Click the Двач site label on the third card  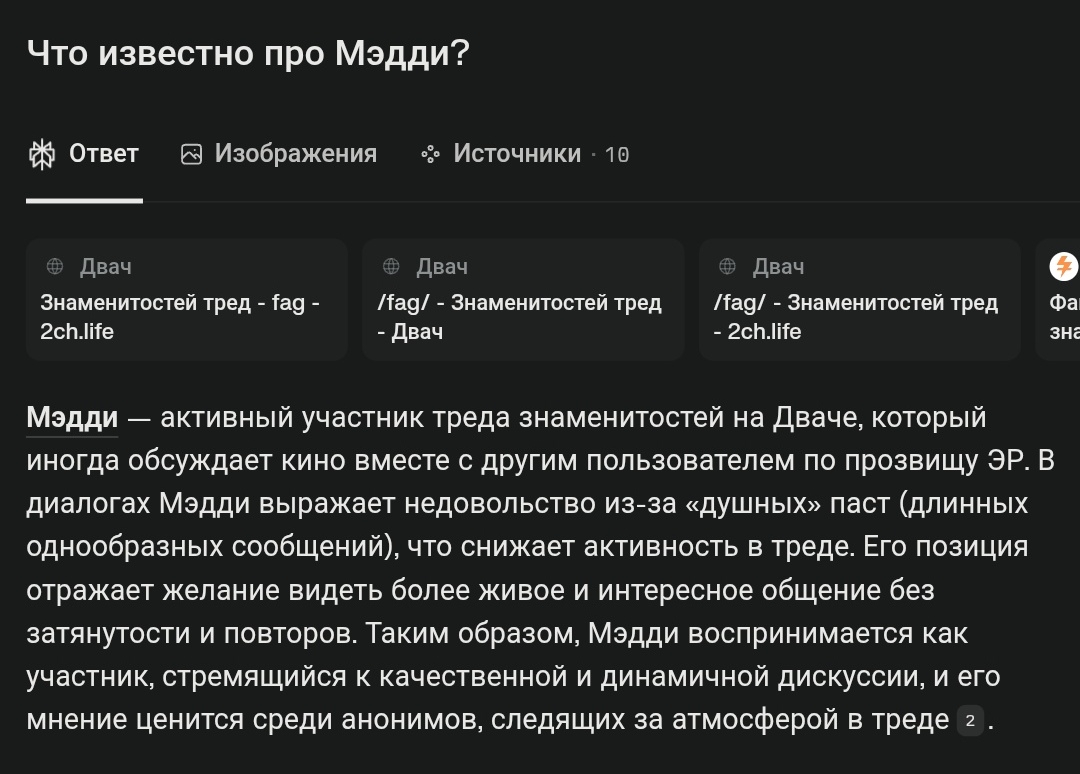778,266
